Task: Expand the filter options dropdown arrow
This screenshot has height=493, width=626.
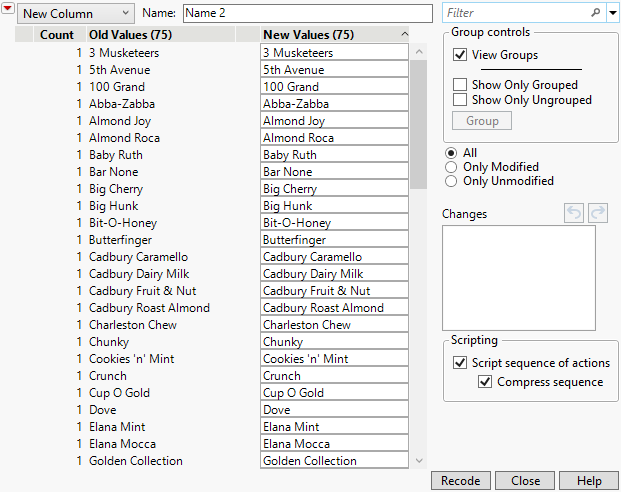Action: click(x=611, y=13)
